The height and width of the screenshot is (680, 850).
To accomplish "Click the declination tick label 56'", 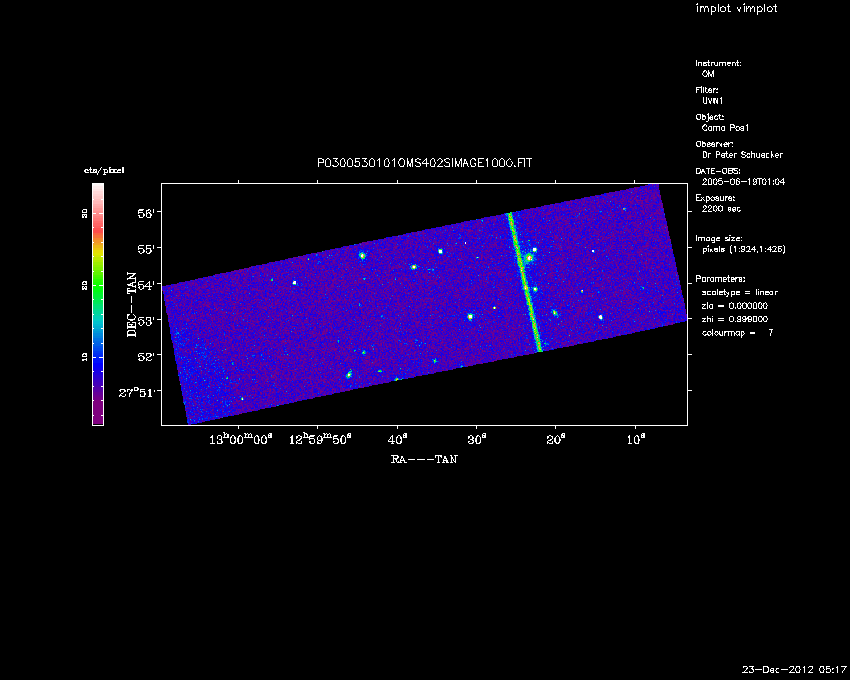I will (146, 213).
